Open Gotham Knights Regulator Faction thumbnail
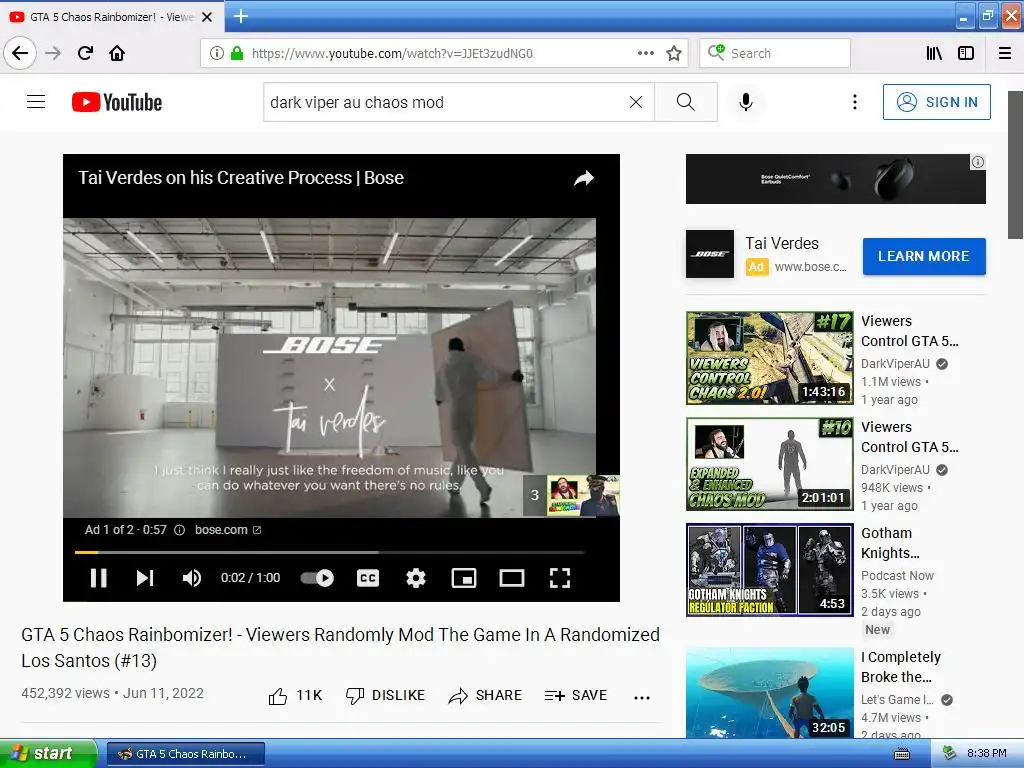Viewport: 1024px width, 768px height. (769, 569)
